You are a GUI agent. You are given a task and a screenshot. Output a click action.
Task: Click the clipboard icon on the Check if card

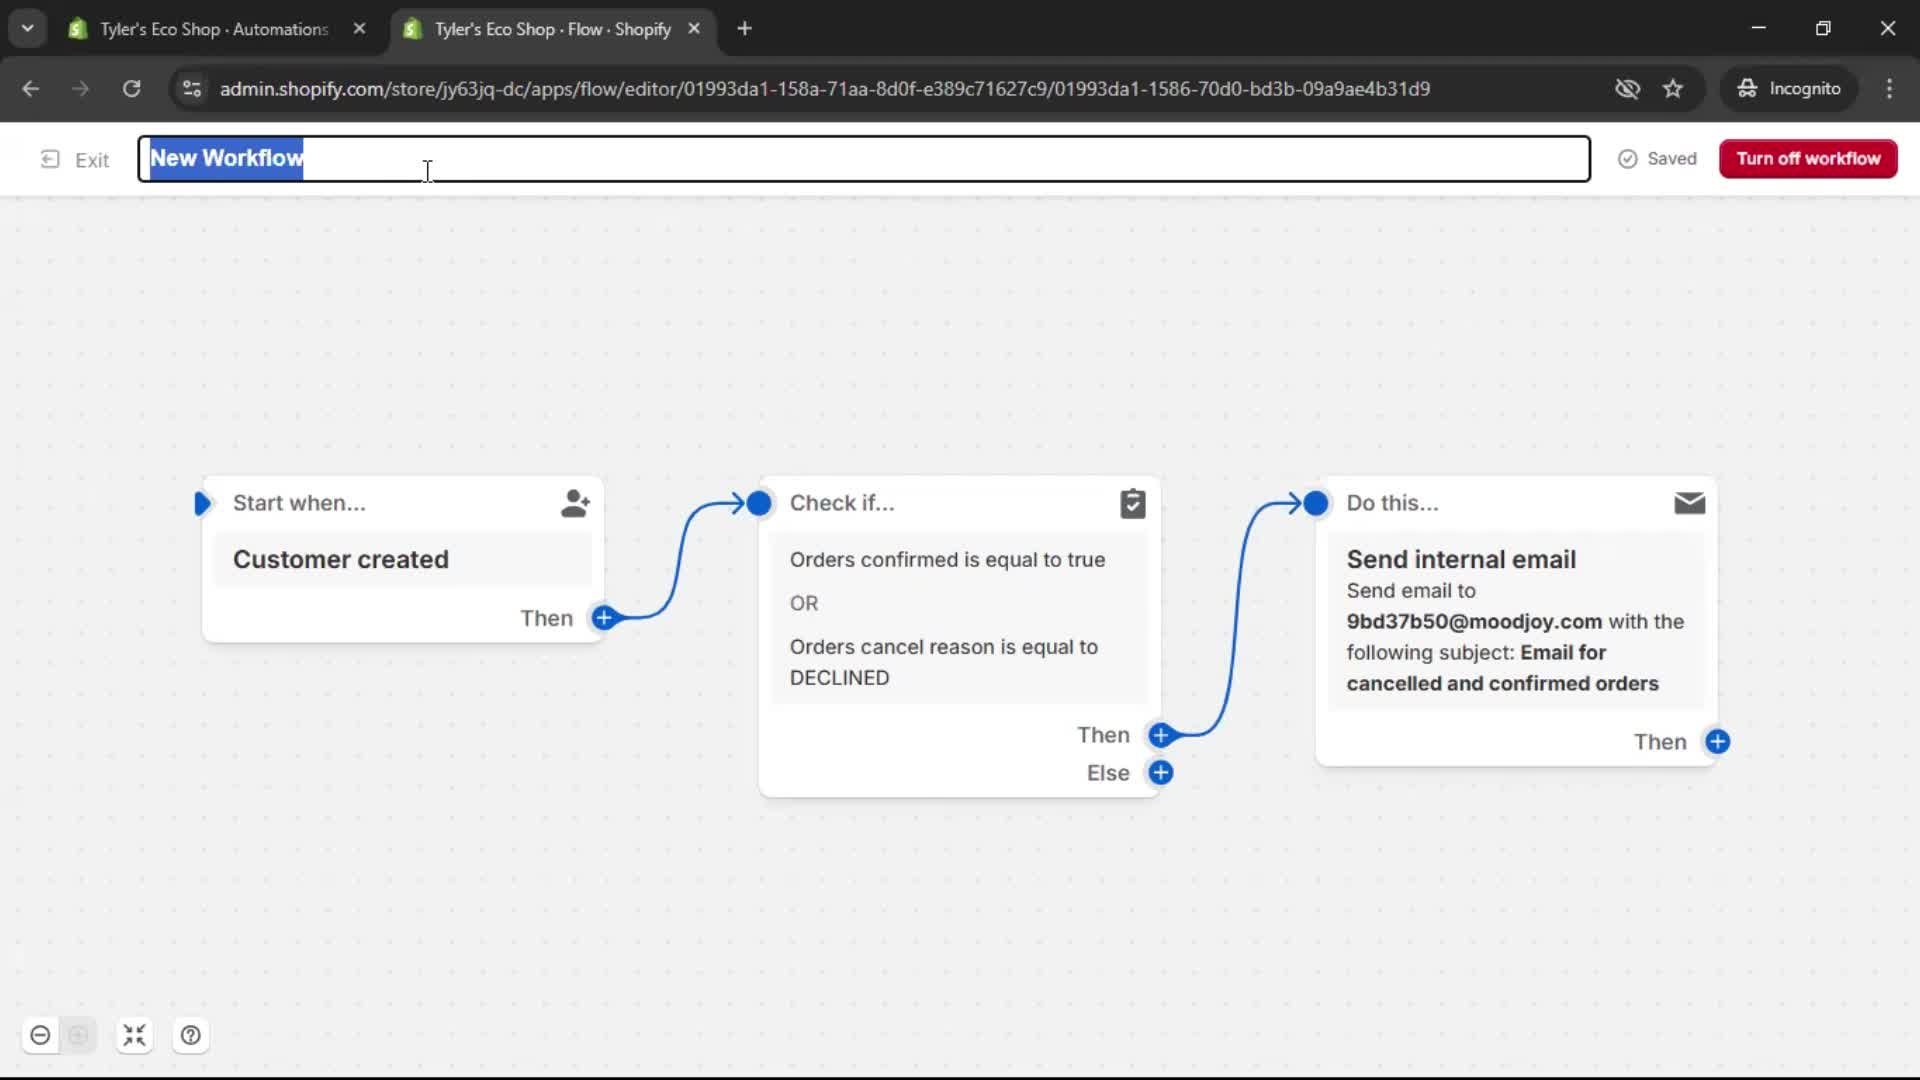(x=1133, y=503)
